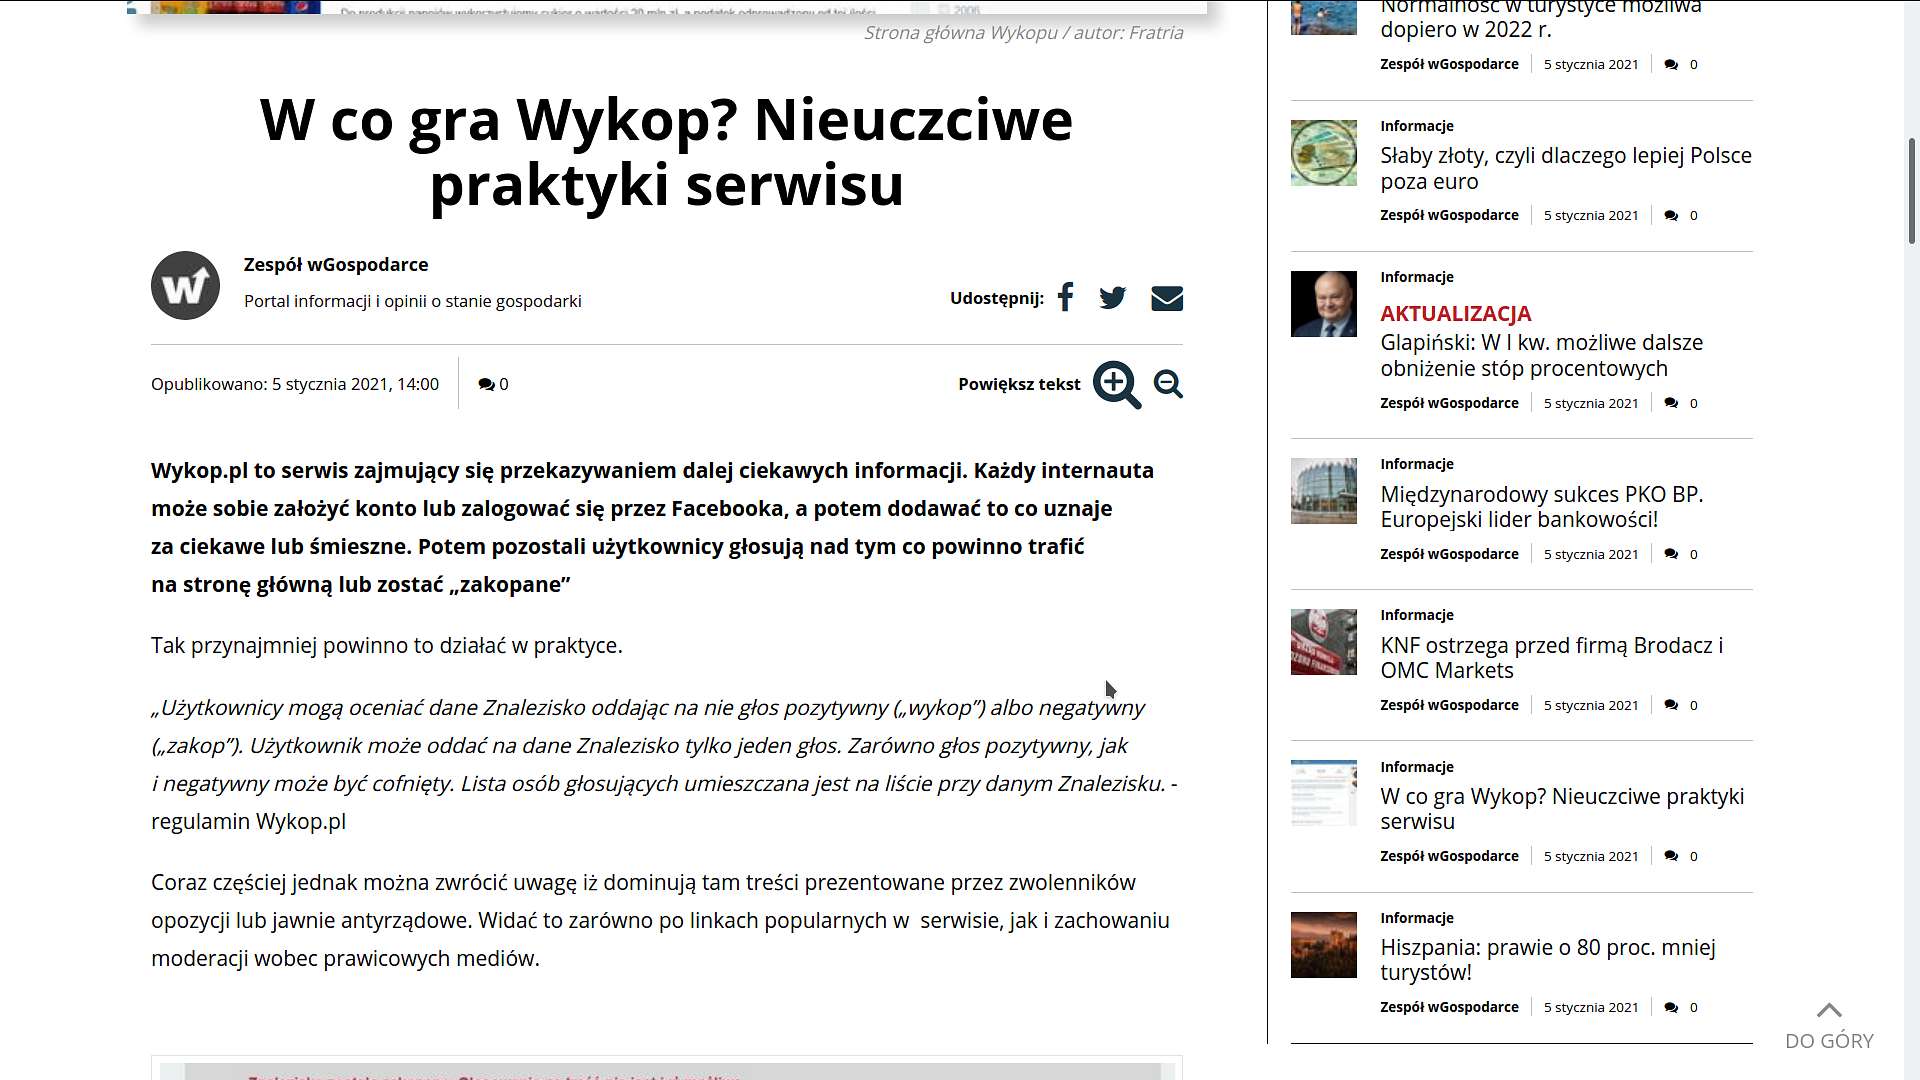Click the caption Strona główna Wykopu / autor: Fratria
1920x1080 pixels.
click(x=1023, y=33)
